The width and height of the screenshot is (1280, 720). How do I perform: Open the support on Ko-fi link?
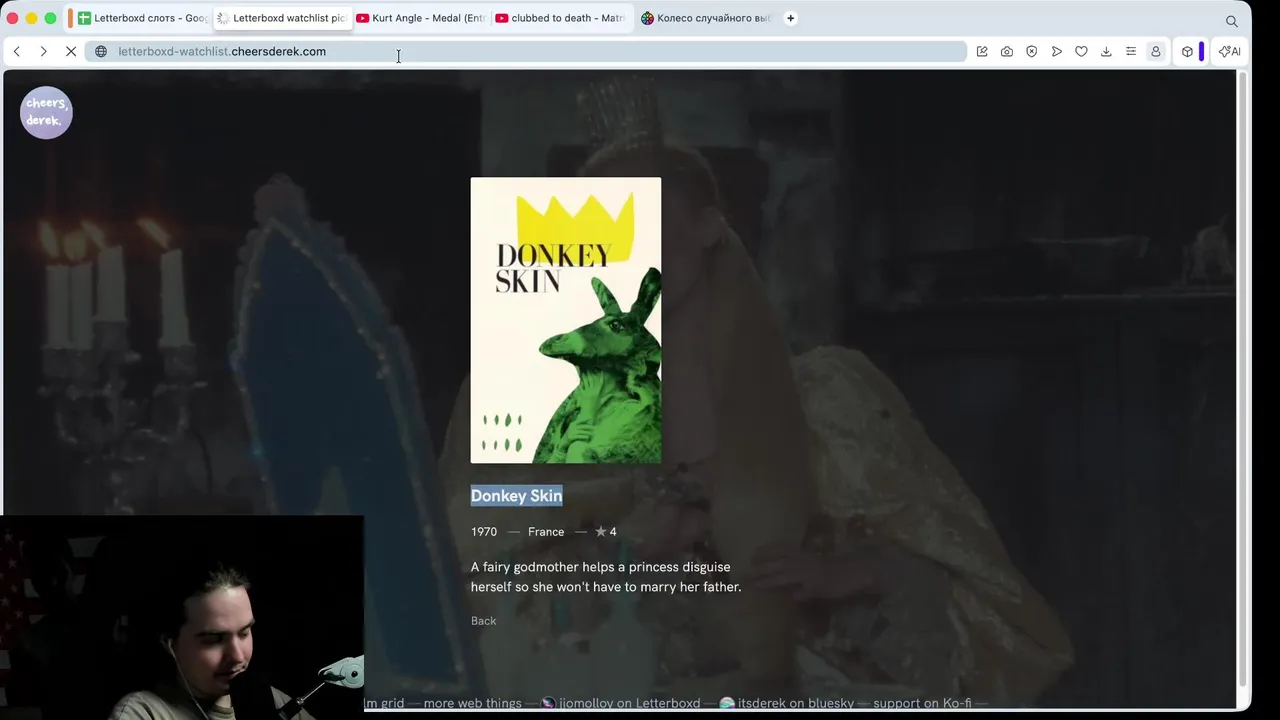click(922, 703)
